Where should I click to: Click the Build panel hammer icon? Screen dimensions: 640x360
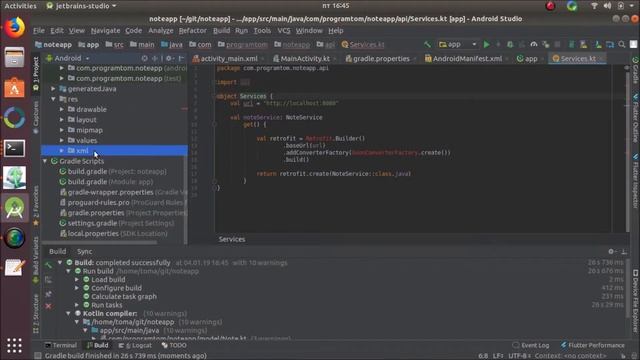coord(49,265)
